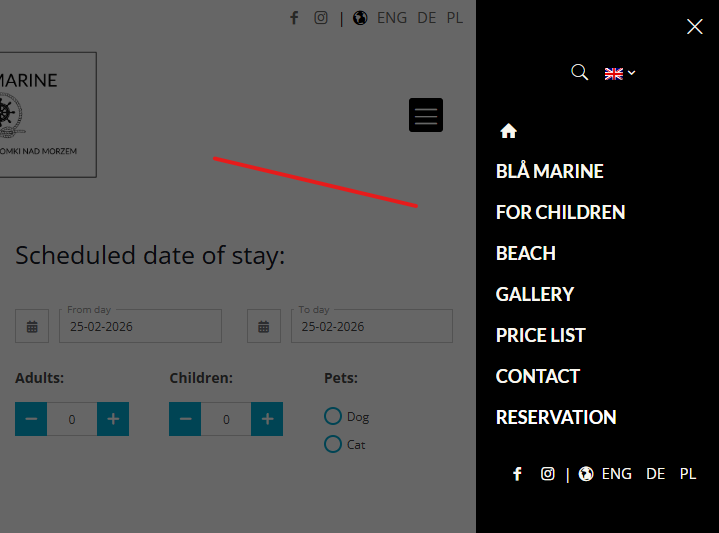The height and width of the screenshot is (533, 719).
Task: Switch language to DE in side menu
Action: [x=656, y=474]
